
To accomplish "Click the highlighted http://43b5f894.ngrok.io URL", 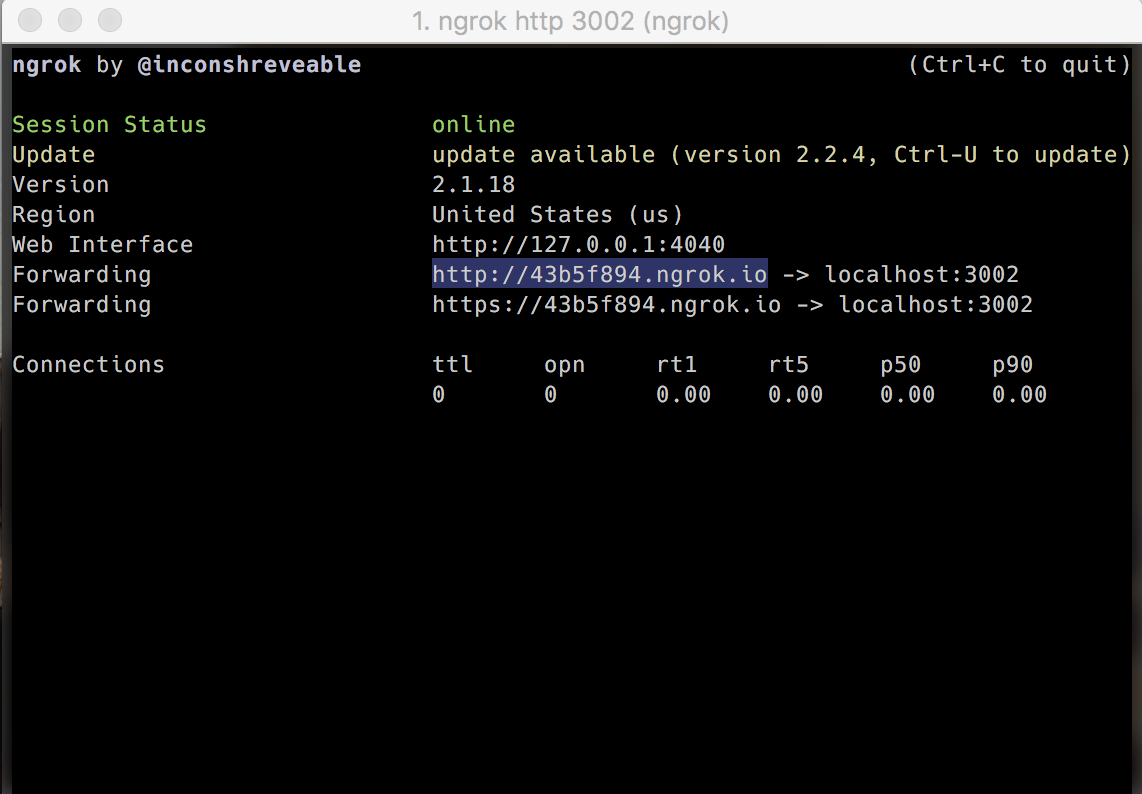I will 599,274.
